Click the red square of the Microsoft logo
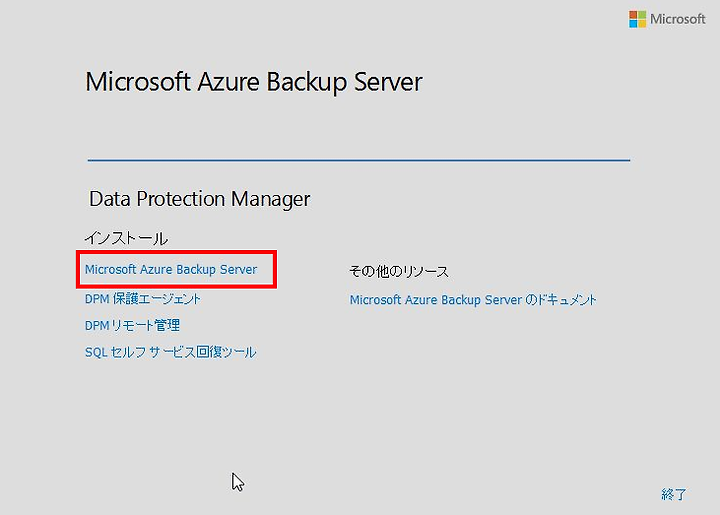This screenshot has height=515, width=720. [633, 15]
